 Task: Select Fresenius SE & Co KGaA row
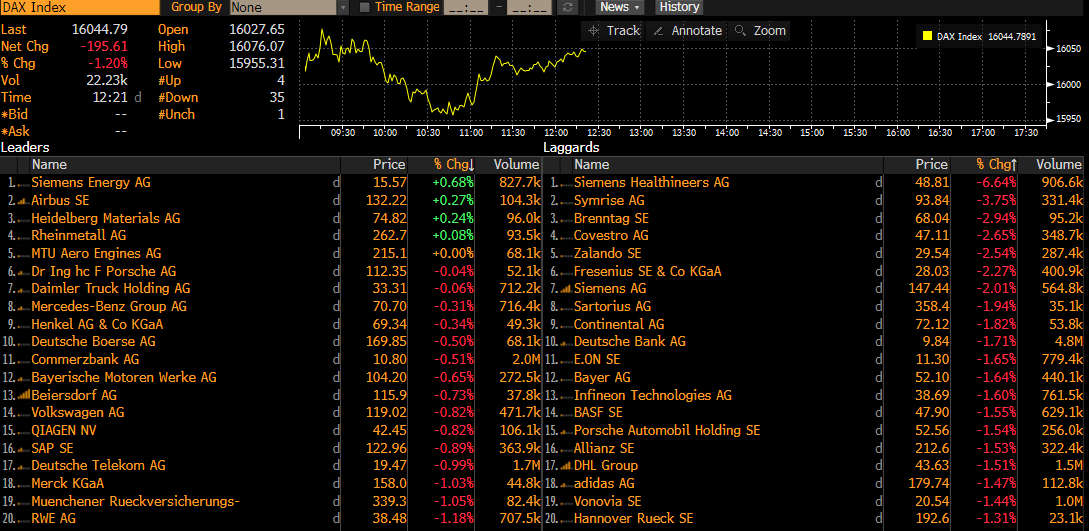tap(814, 271)
